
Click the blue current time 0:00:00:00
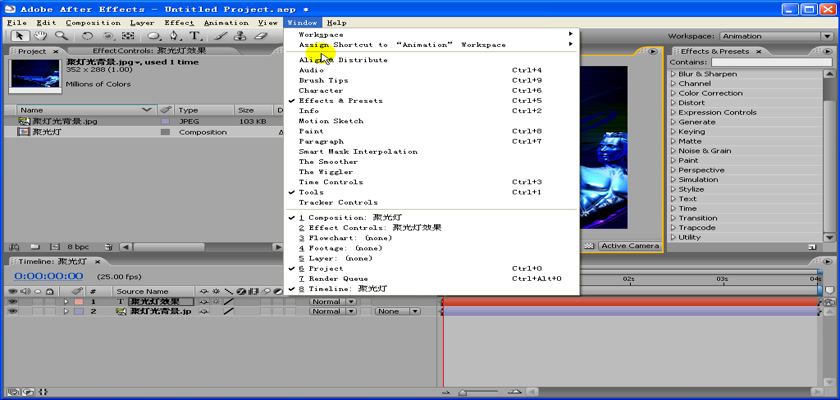[49, 276]
